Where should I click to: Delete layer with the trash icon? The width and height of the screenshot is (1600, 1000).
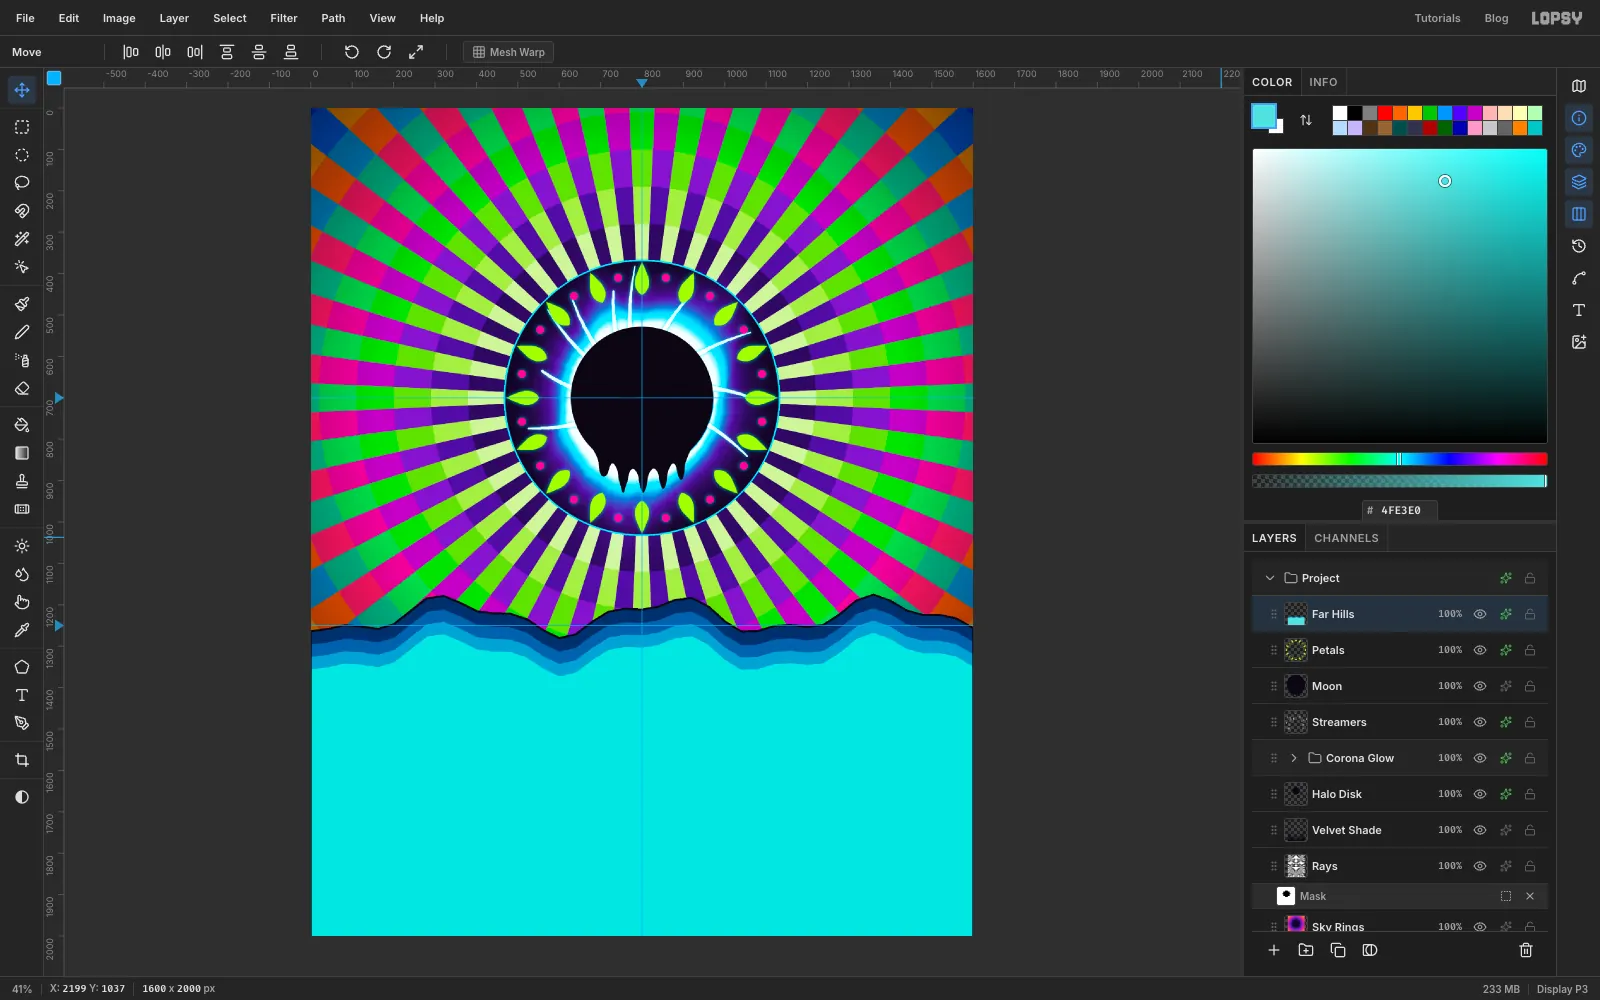click(1526, 950)
